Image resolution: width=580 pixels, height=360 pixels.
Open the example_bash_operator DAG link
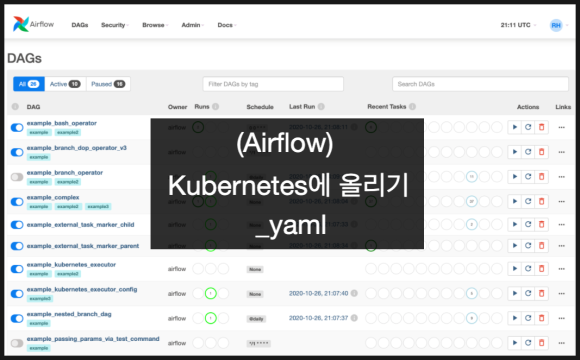coord(61,123)
